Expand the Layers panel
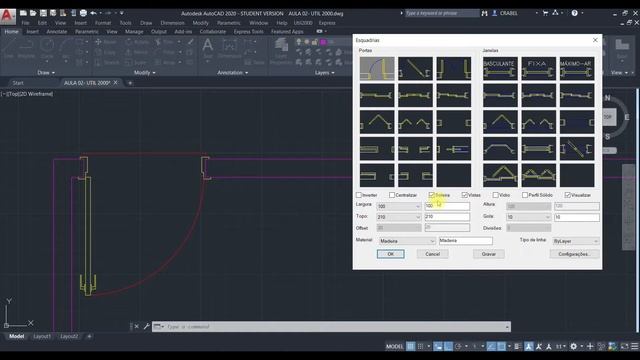640x360 pixels. tap(324, 73)
